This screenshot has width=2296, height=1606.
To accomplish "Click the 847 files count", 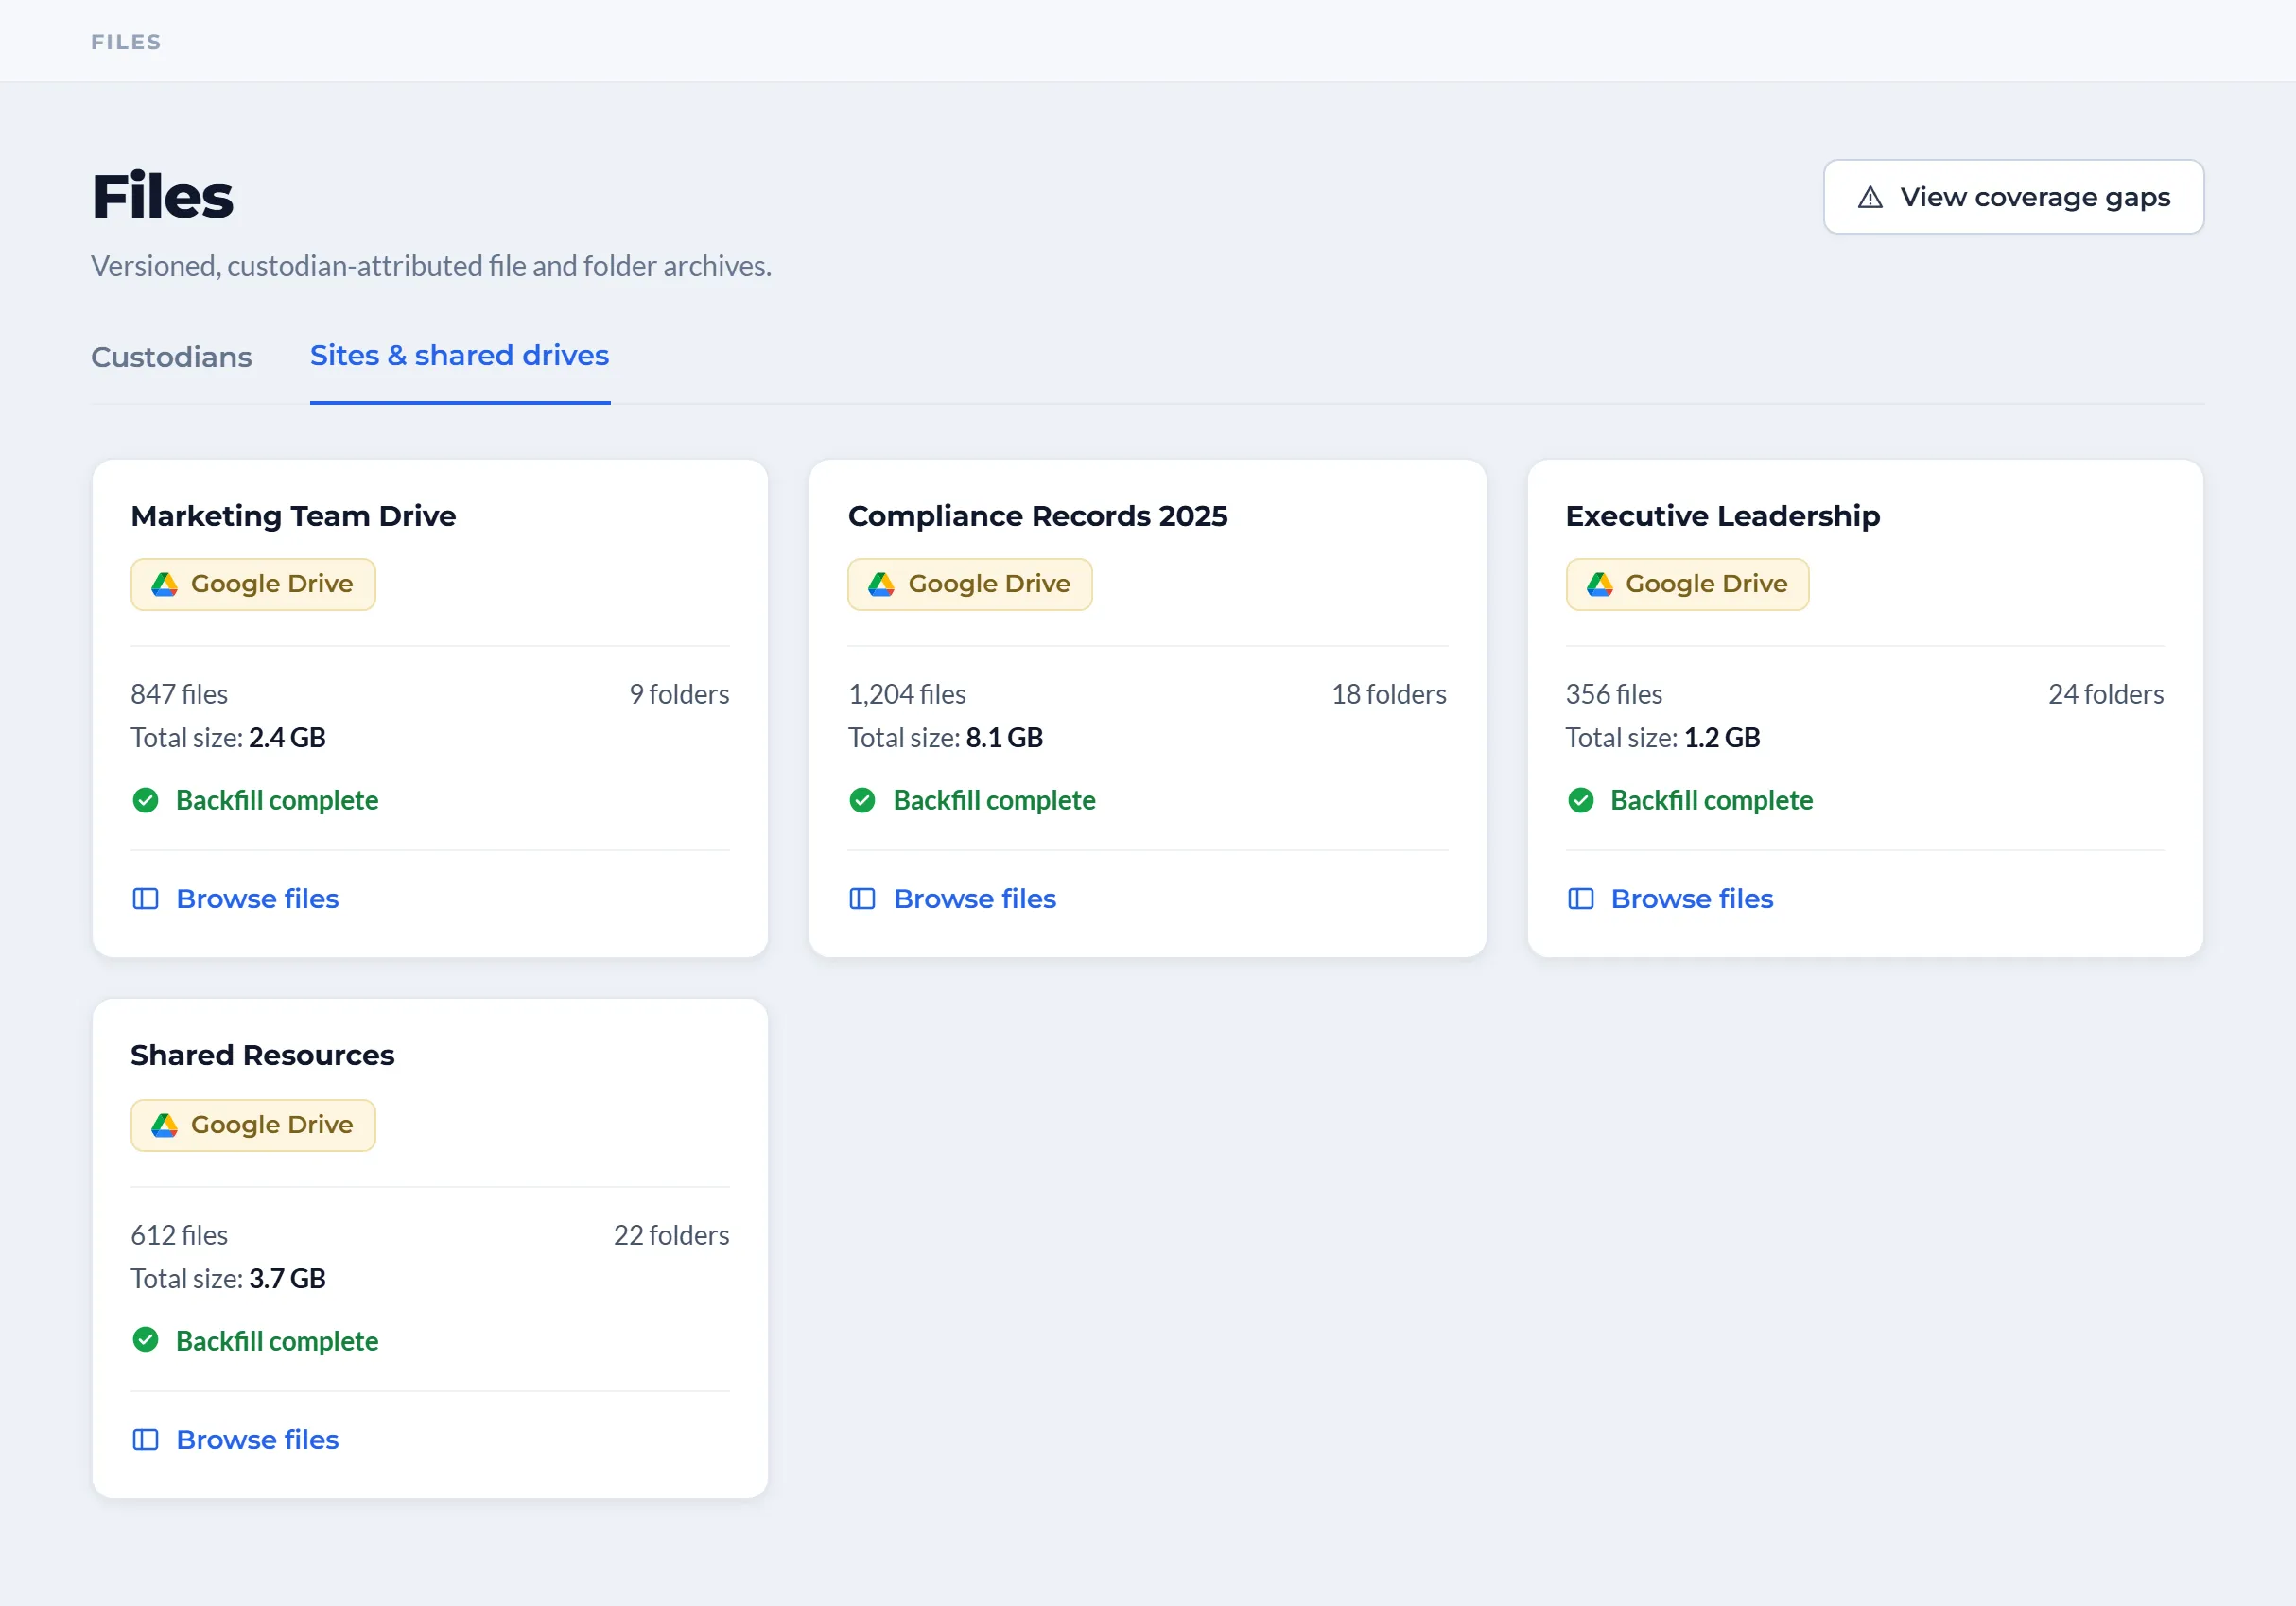I will point(179,694).
